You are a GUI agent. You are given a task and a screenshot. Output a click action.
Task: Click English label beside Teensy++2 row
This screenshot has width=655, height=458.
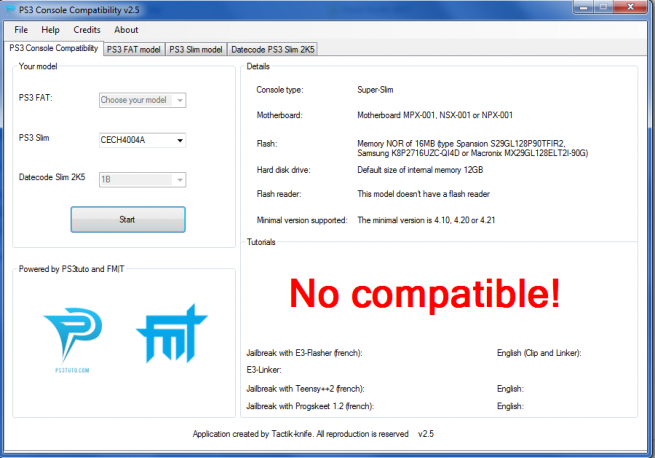tap(510, 389)
